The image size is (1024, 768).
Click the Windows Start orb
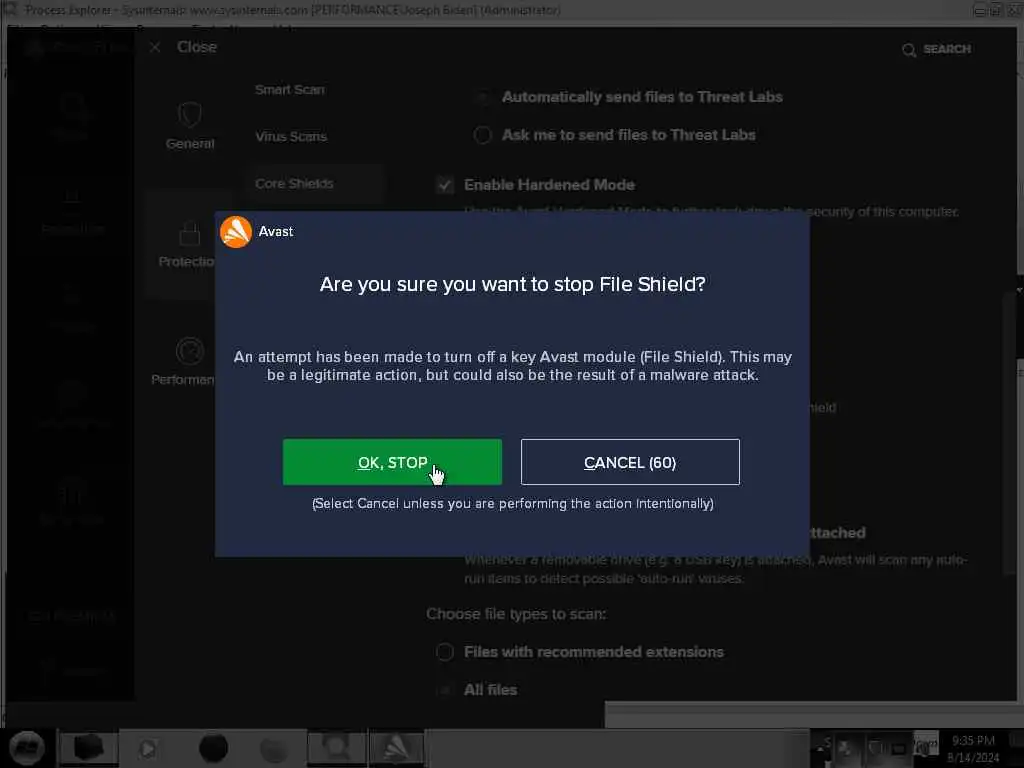click(x=27, y=748)
